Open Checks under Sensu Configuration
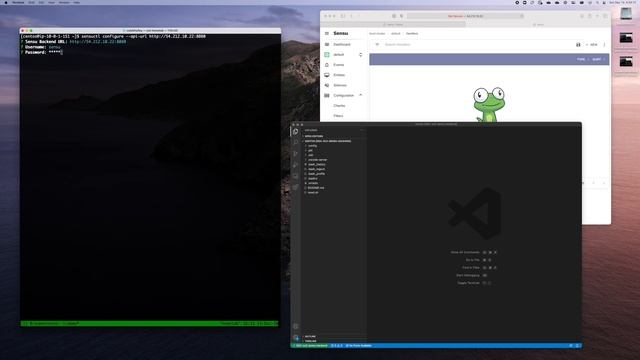The image size is (640, 360). (x=339, y=106)
